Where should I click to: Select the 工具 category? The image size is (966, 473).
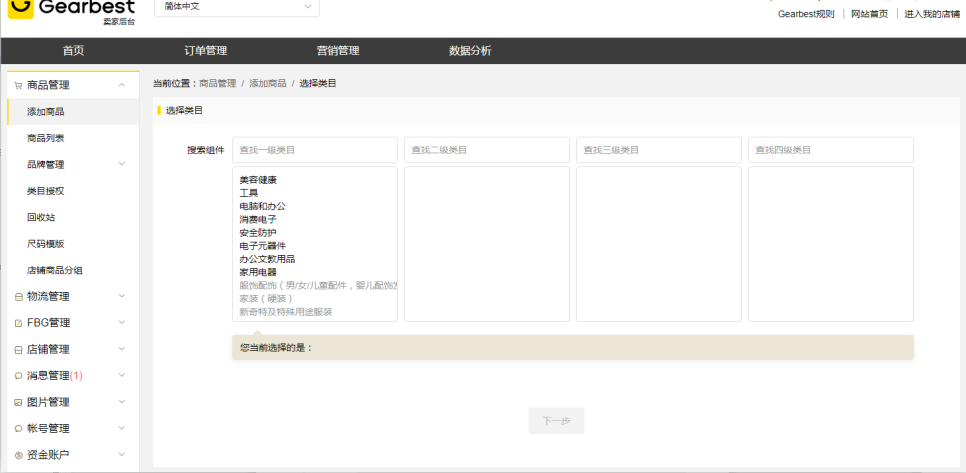(249, 193)
